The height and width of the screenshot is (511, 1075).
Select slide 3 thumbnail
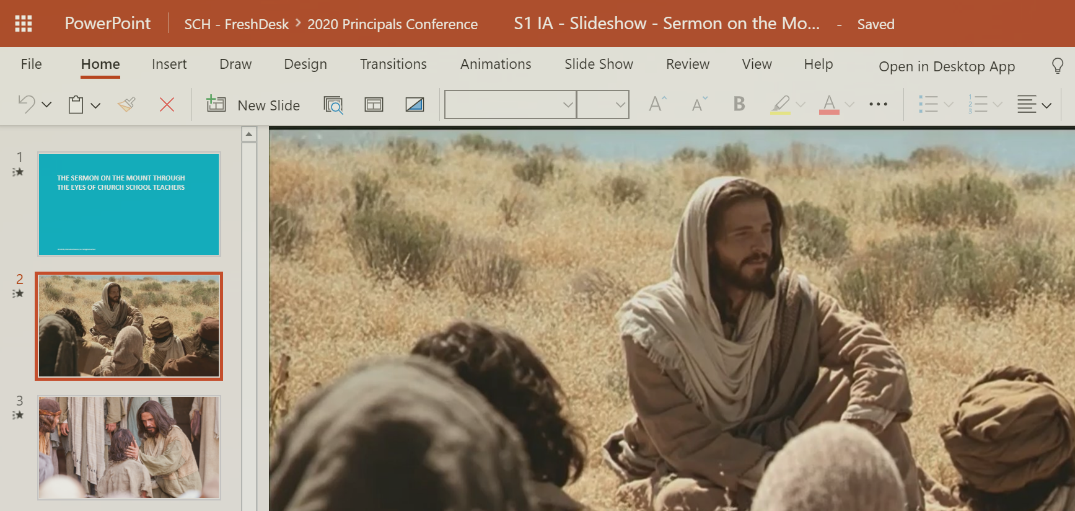129,447
